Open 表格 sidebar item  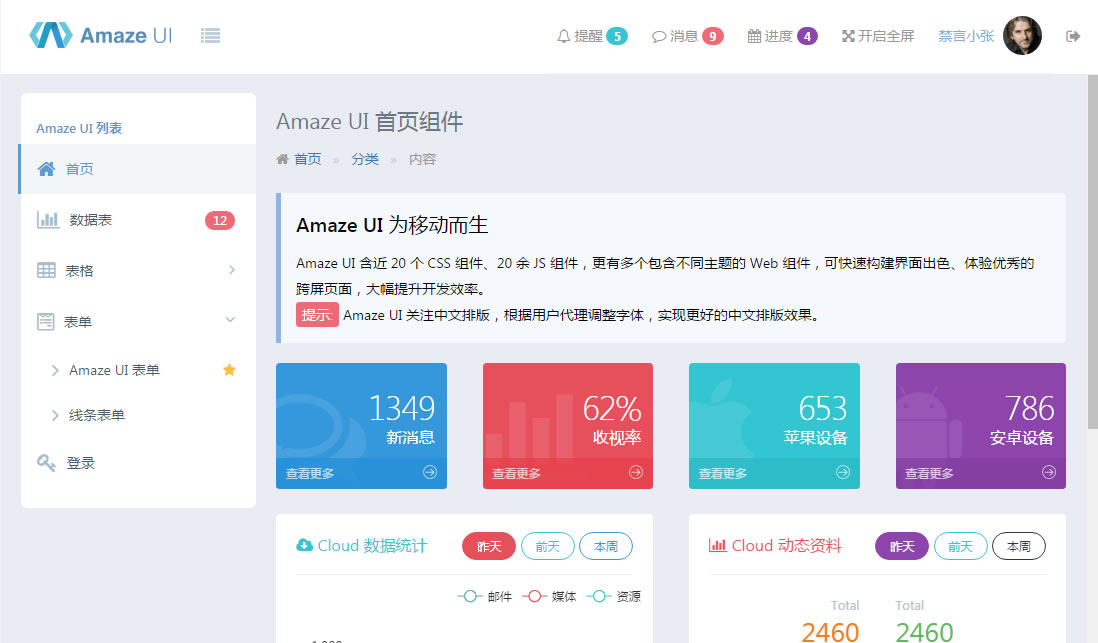pos(138,270)
